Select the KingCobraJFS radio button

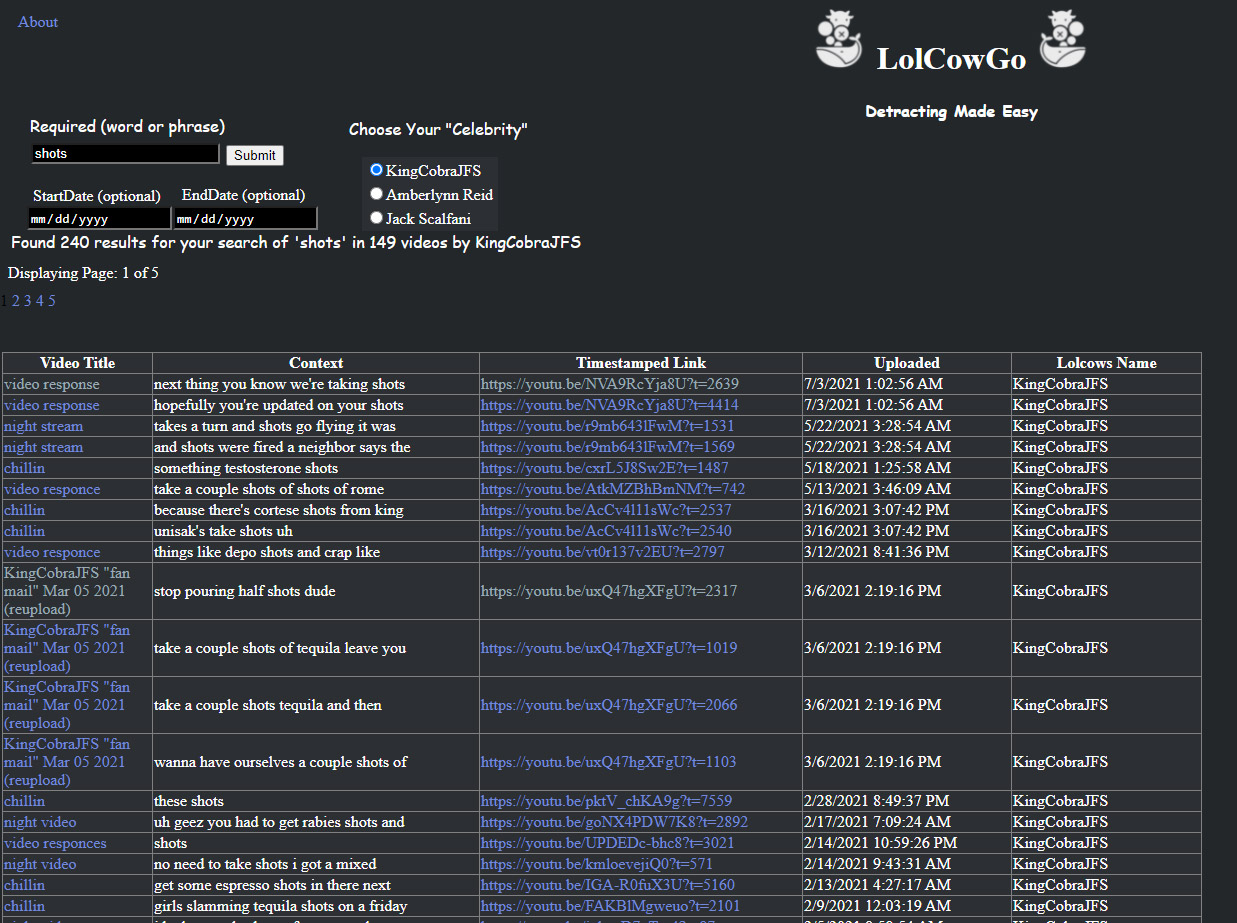click(x=376, y=170)
